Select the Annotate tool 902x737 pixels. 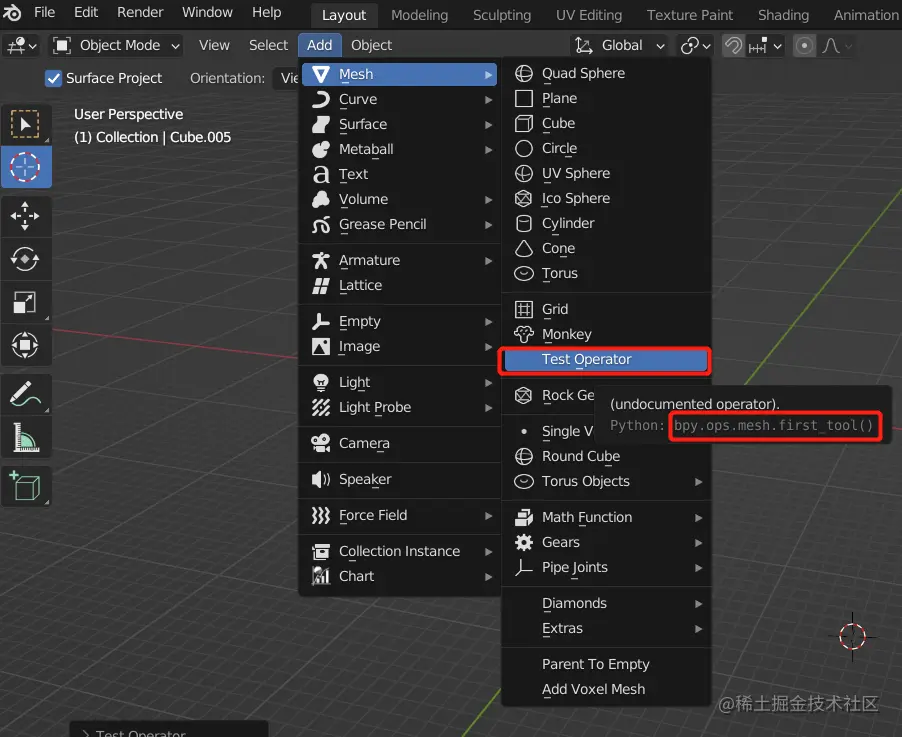[x=25, y=395]
